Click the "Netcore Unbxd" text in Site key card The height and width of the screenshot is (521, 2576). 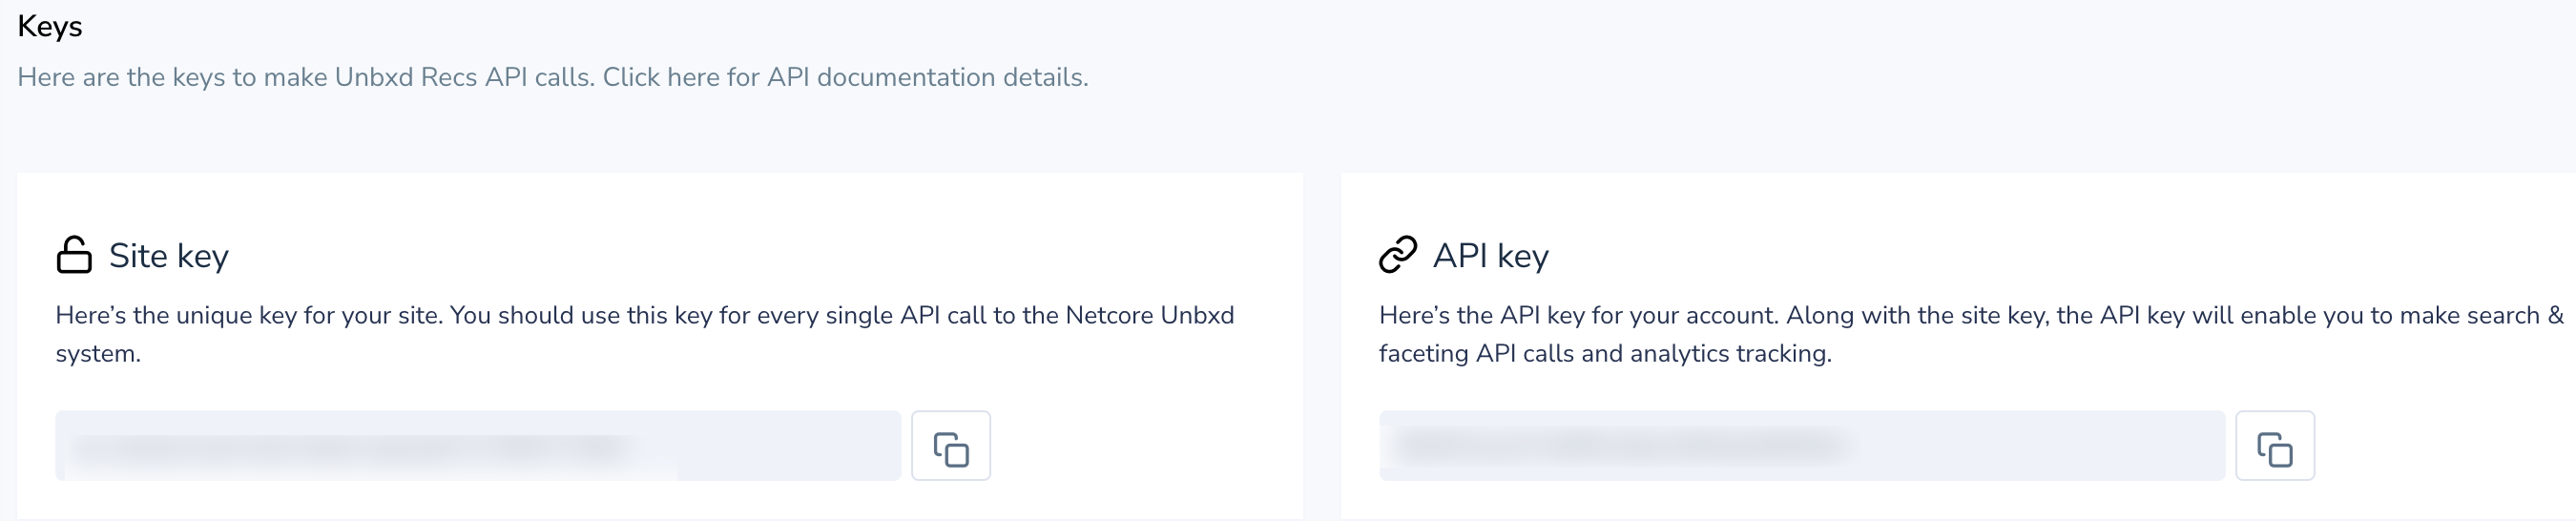(x=1149, y=316)
